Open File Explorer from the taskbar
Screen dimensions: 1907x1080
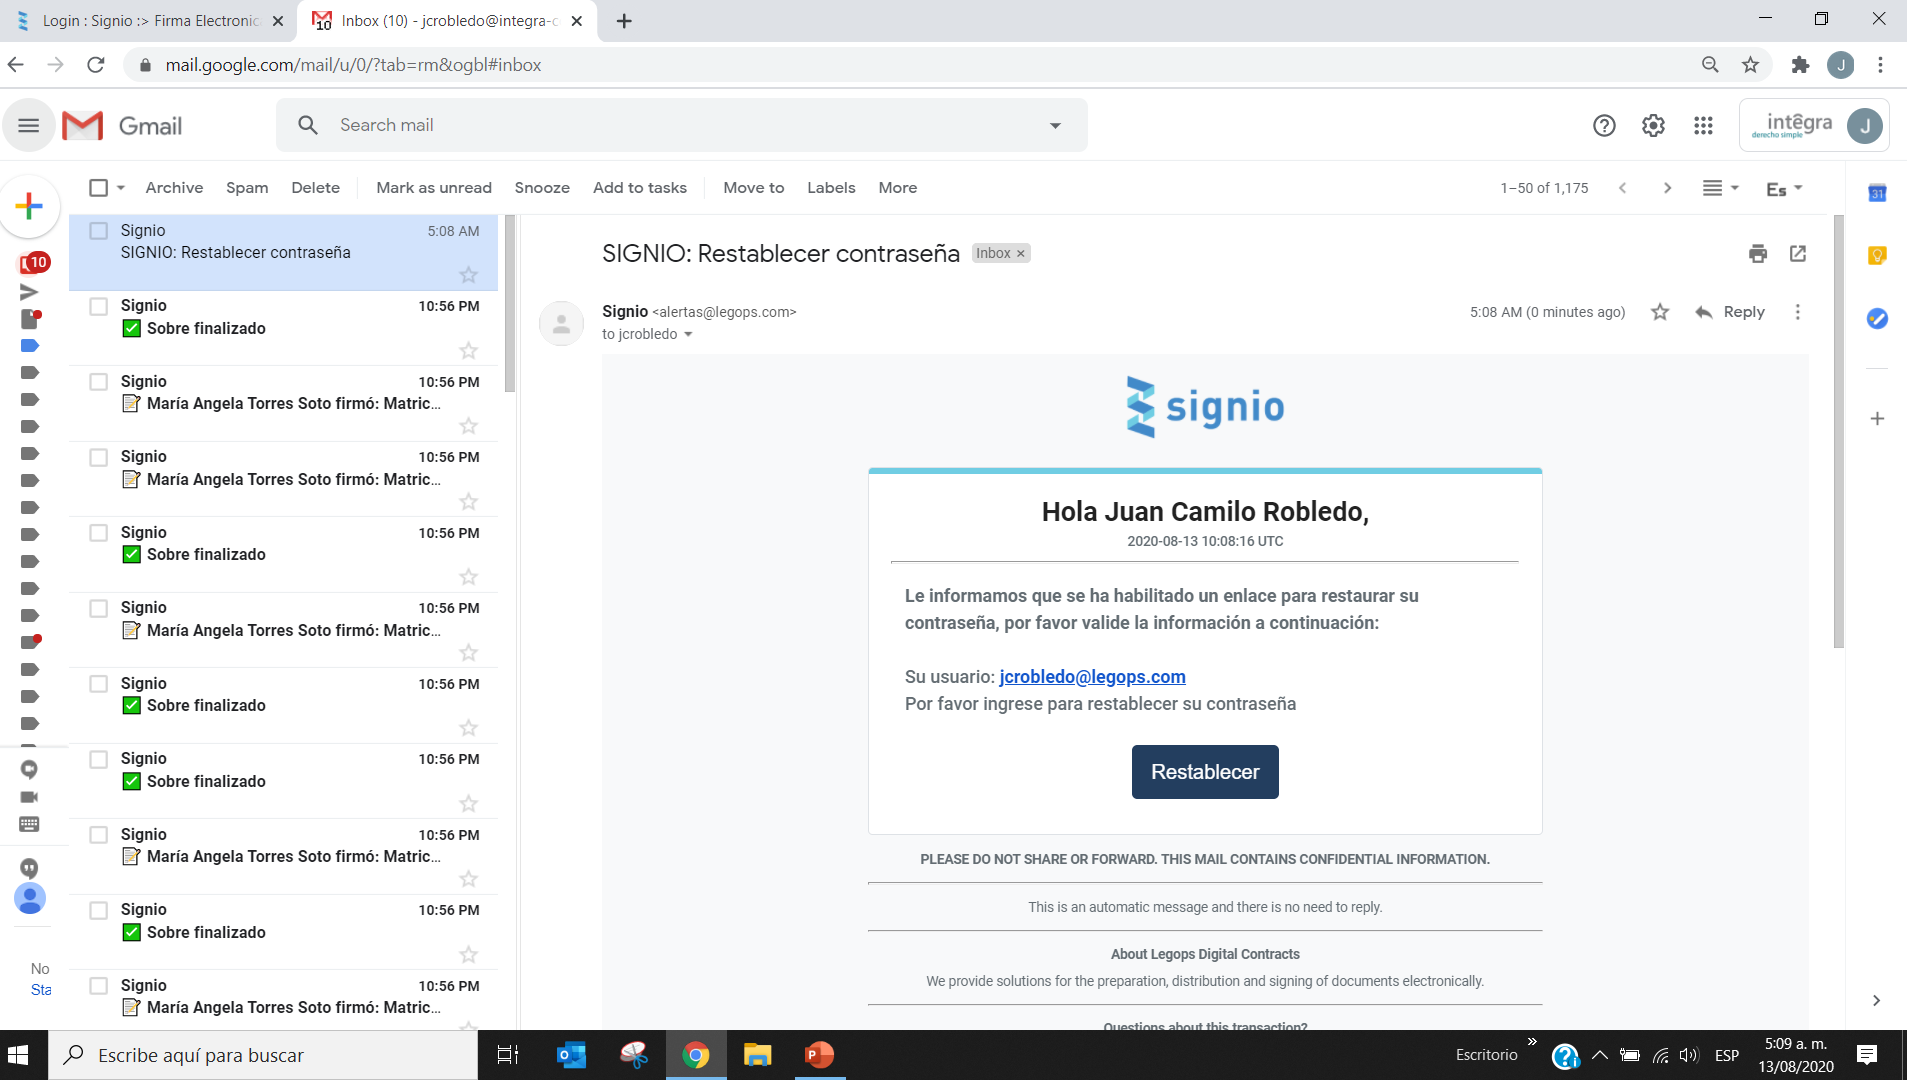click(757, 1055)
